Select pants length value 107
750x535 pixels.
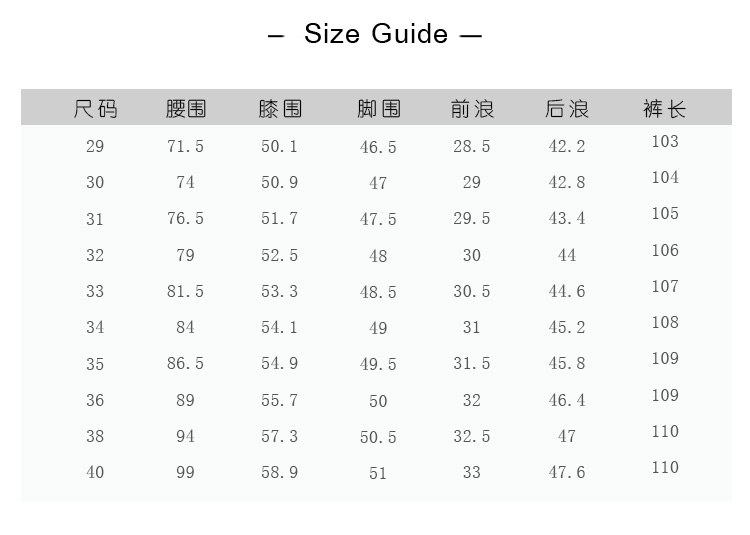[665, 286]
